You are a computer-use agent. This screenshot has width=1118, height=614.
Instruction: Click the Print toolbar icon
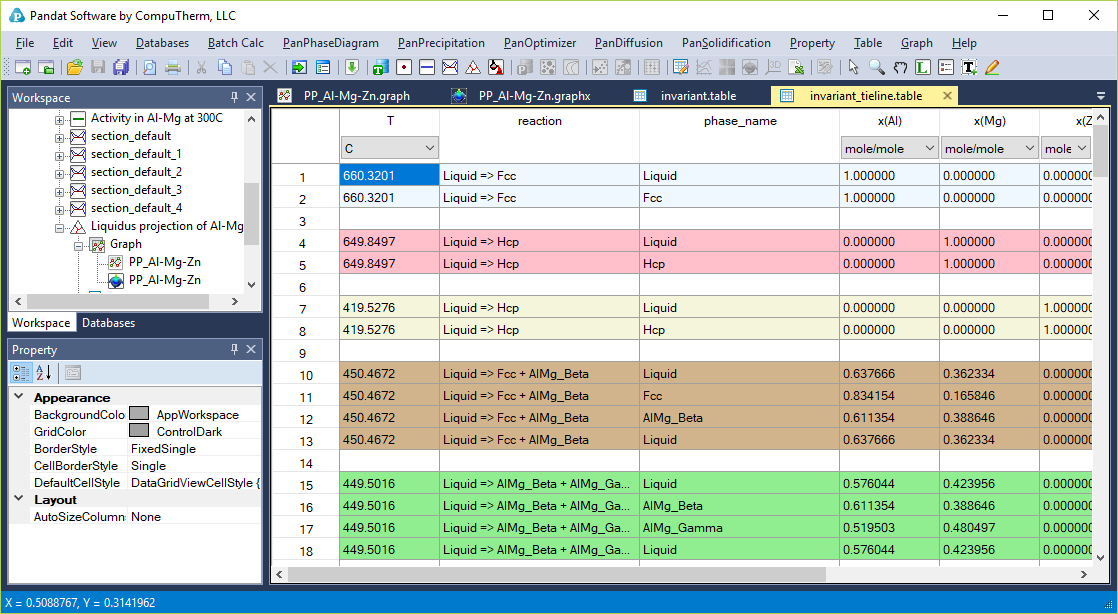click(x=173, y=68)
